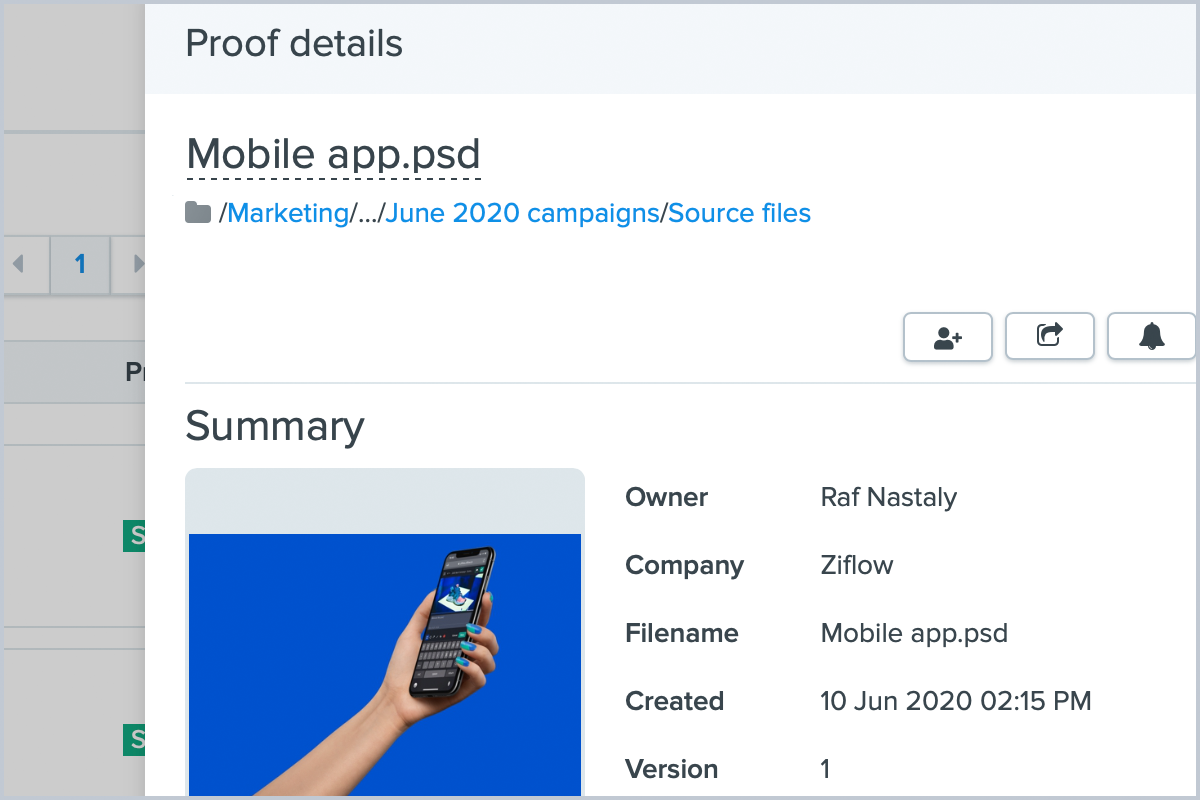Go to next page with right arrow
1200x800 pixels.
(x=138, y=265)
